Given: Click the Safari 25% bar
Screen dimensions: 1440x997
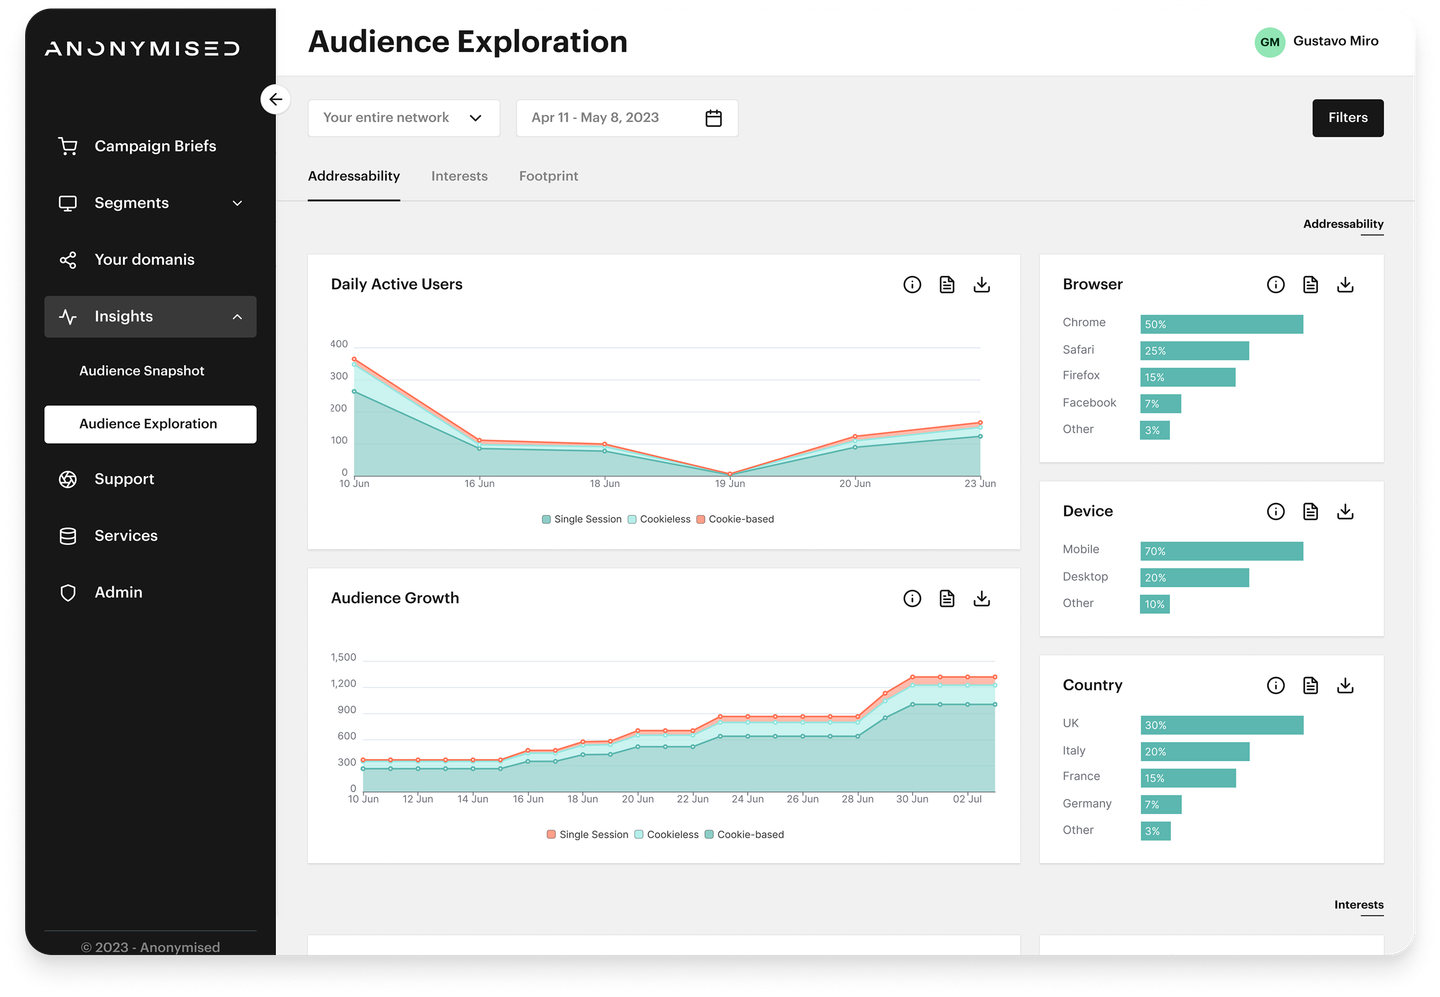Looking at the screenshot, I should tap(1195, 351).
